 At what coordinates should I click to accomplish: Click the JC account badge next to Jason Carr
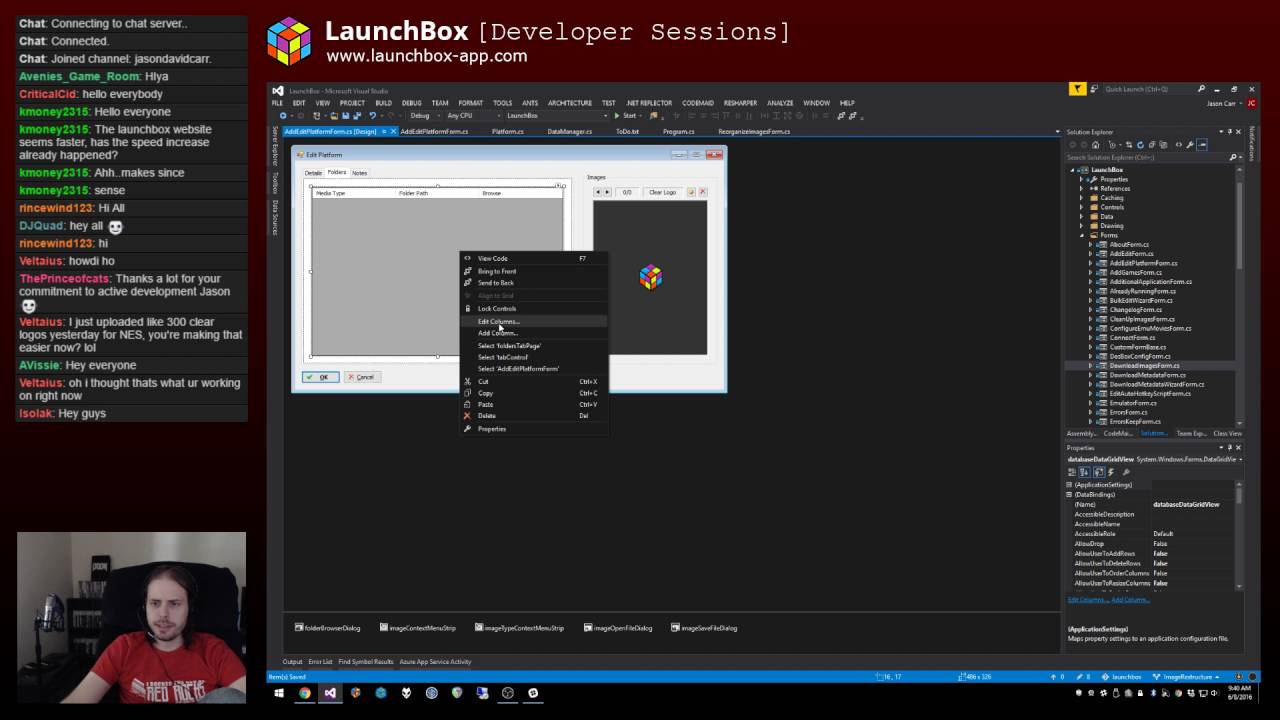click(x=1251, y=103)
